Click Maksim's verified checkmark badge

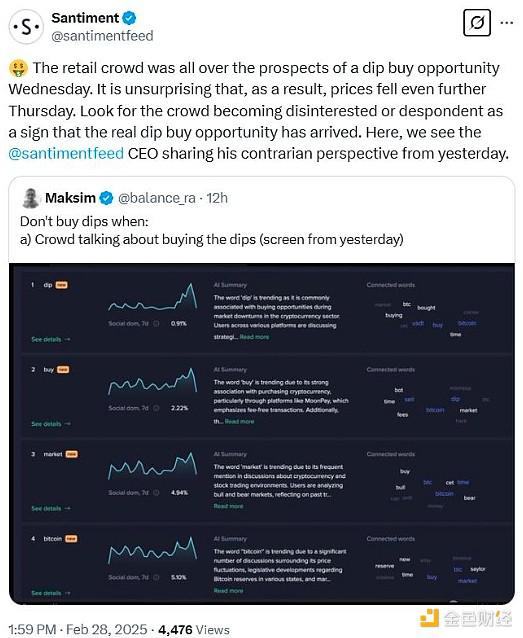pyautogui.click(x=106, y=198)
